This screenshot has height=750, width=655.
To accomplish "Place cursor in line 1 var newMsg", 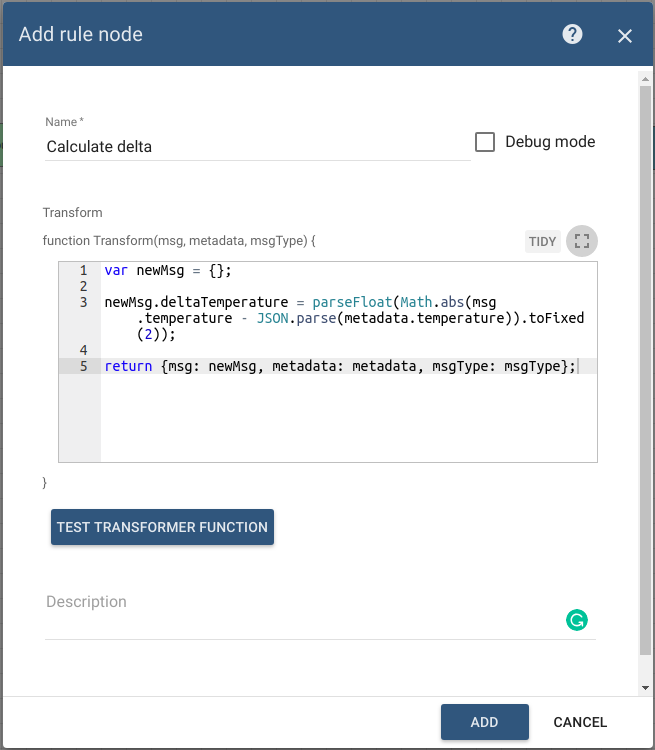I will [x=168, y=271].
